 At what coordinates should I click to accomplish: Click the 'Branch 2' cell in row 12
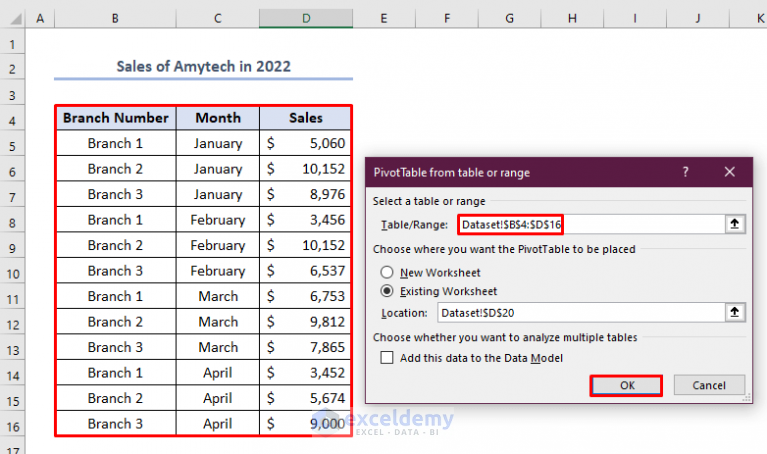click(x=116, y=321)
